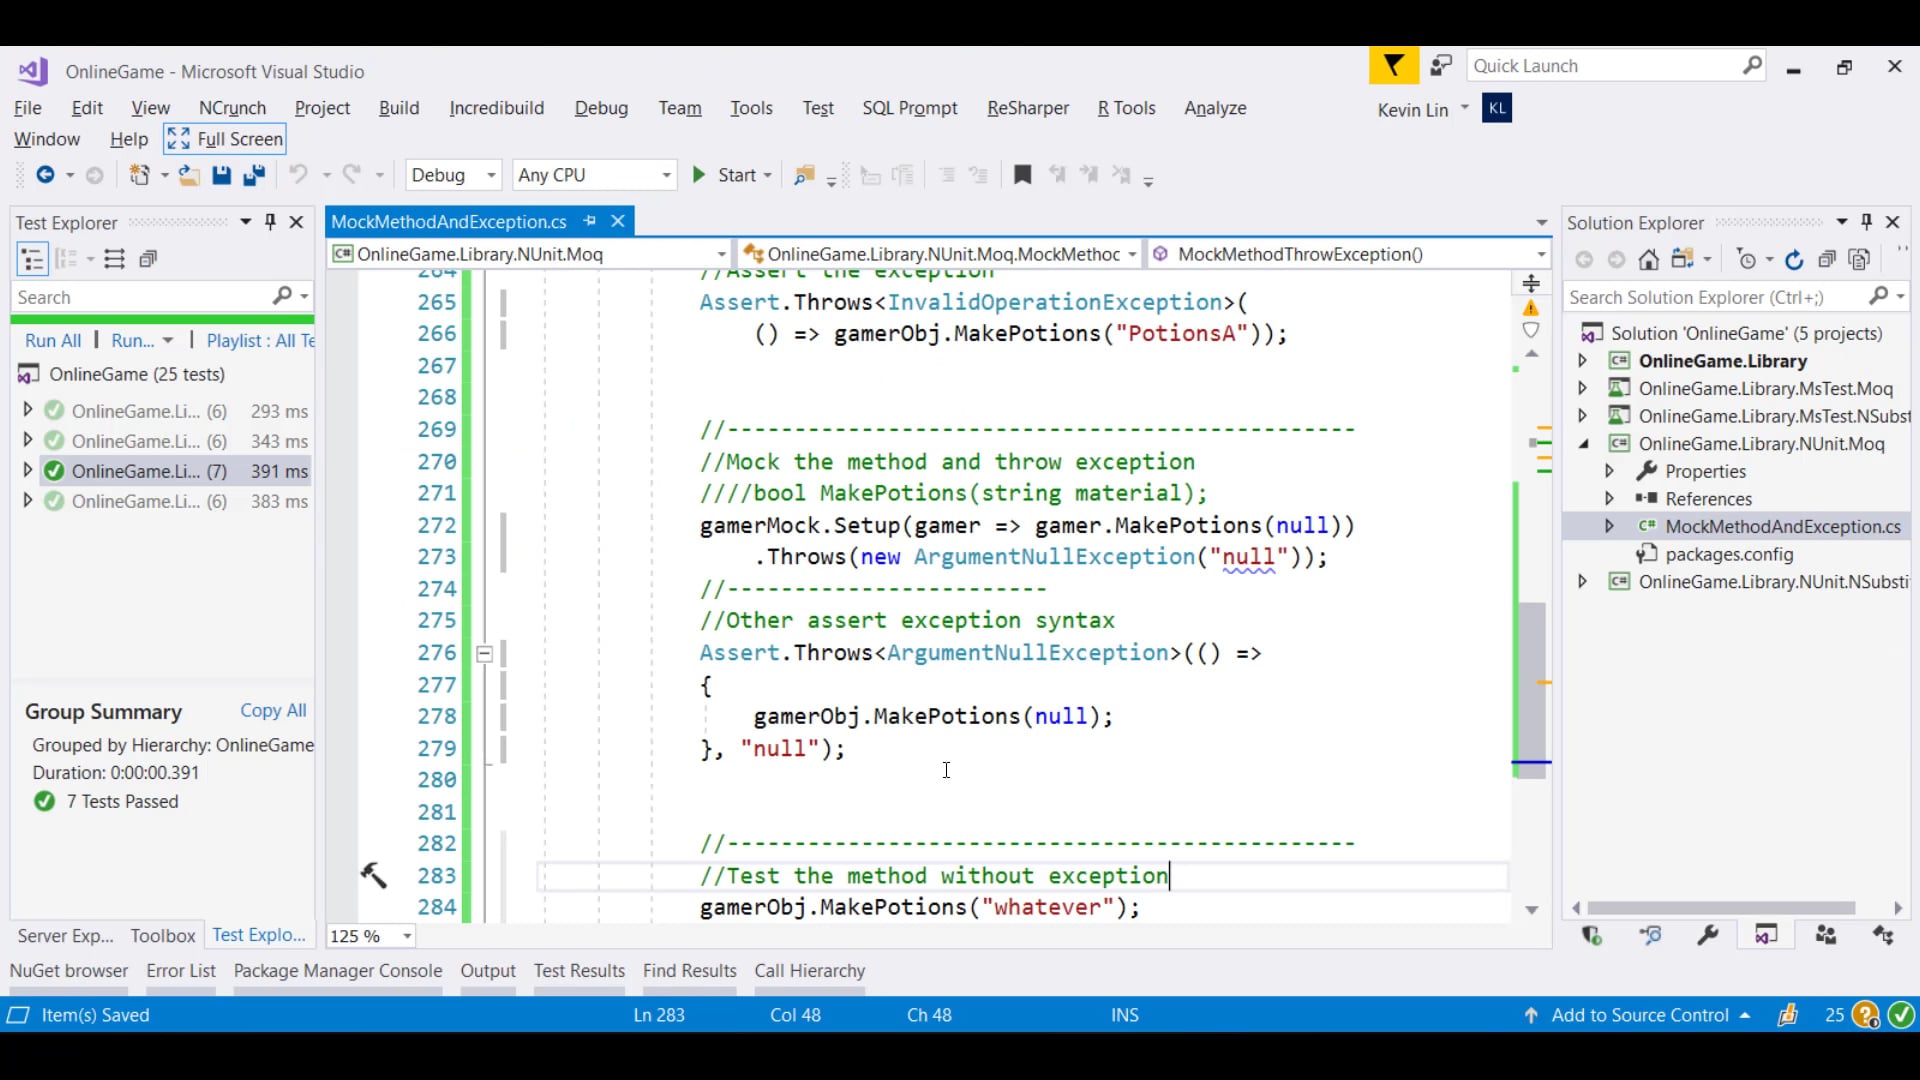1920x1080 pixels.
Task: Click the Collapse All icon in Solution Explorer
Action: pos(1827,260)
